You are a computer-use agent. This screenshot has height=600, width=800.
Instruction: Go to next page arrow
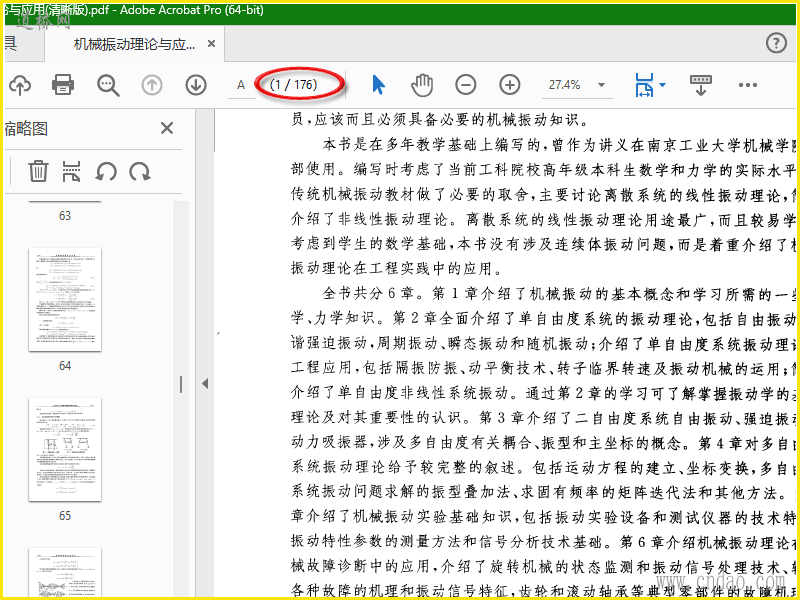point(196,85)
